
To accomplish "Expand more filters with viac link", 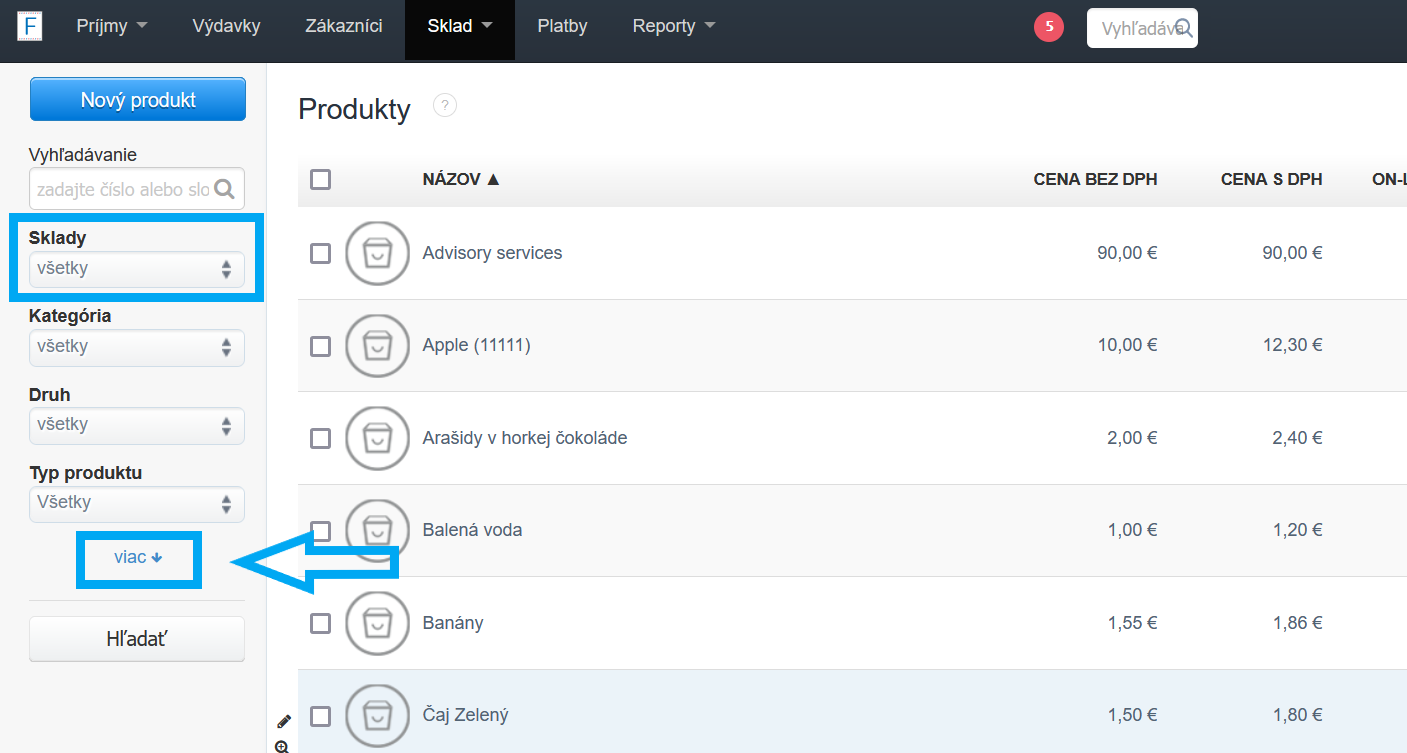I will pos(138,557).
